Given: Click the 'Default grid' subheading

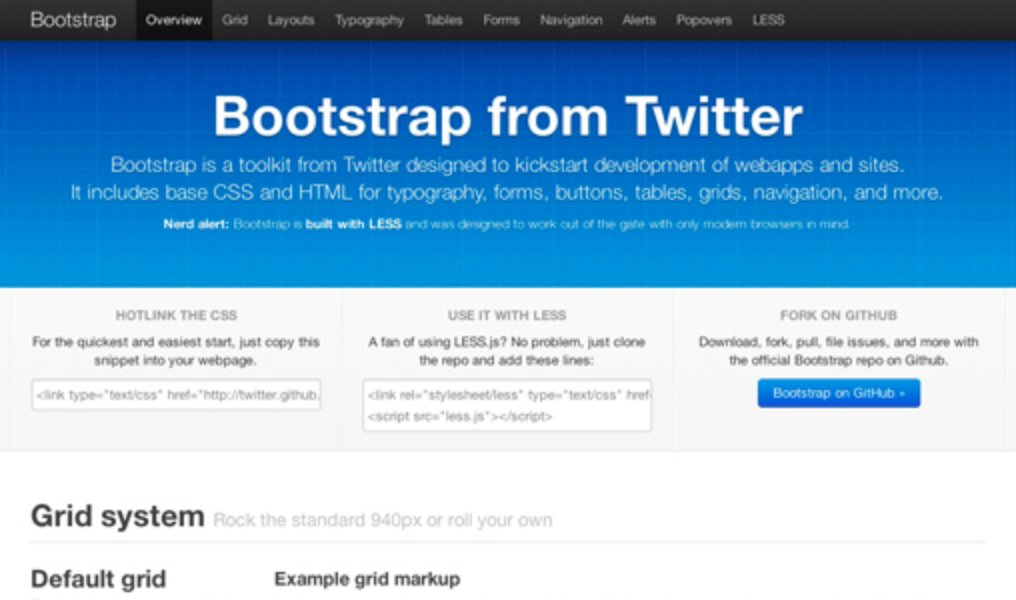Looking at the screenshot, I should [x=98, y=579].
